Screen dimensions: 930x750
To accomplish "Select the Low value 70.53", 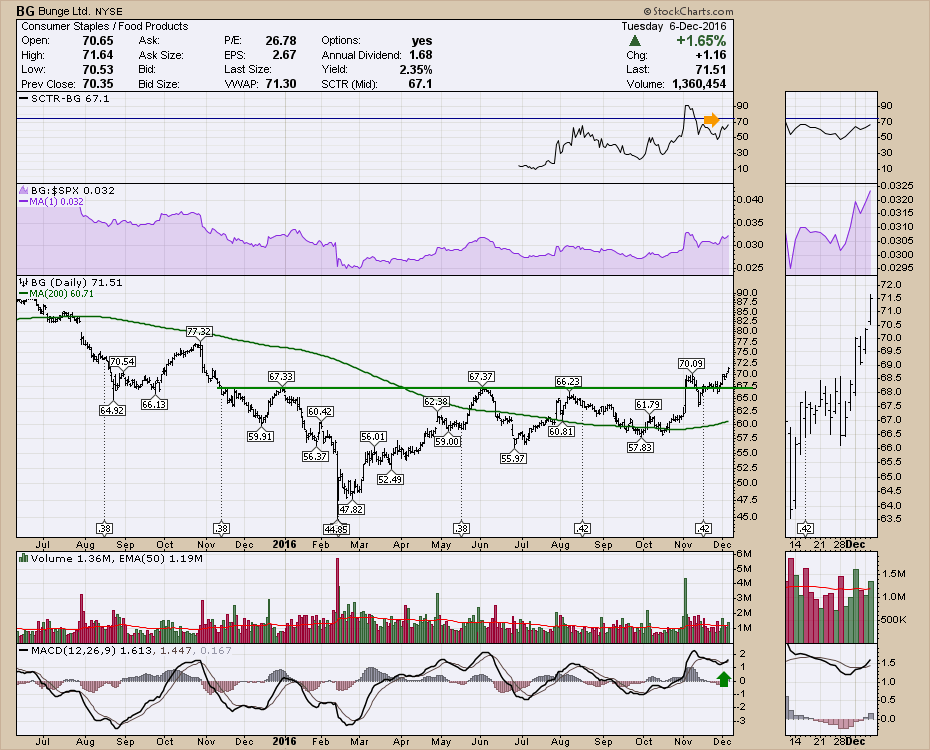I will point(98,69).
